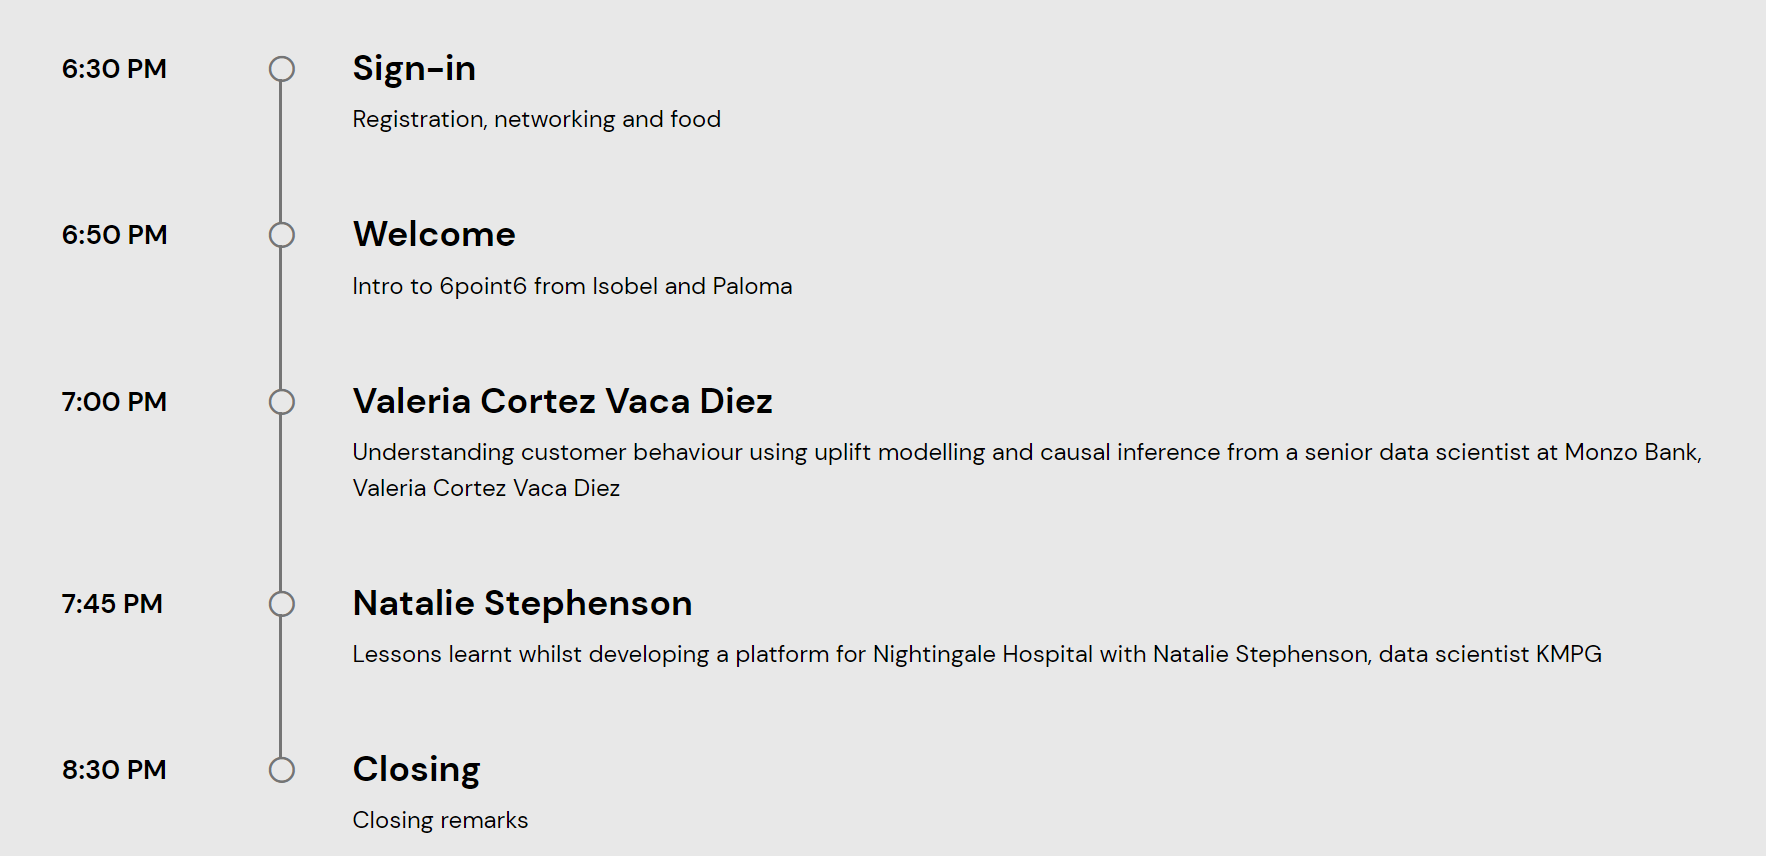Click the Nightingale Hospital talk description
The image size is (1766, 856).
[x=977, y=655]
